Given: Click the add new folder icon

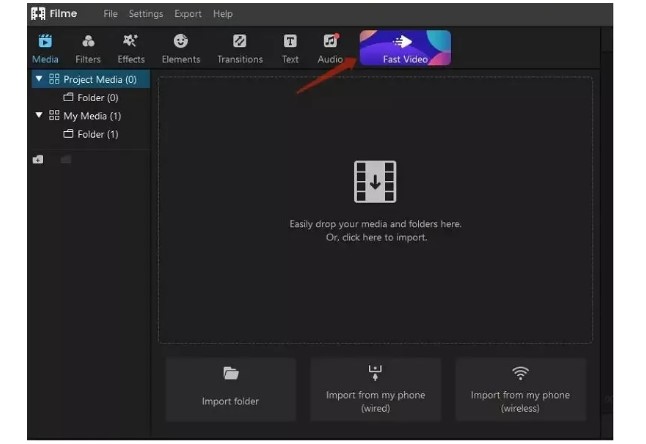Looking at the screenshot, I should 38,159.
